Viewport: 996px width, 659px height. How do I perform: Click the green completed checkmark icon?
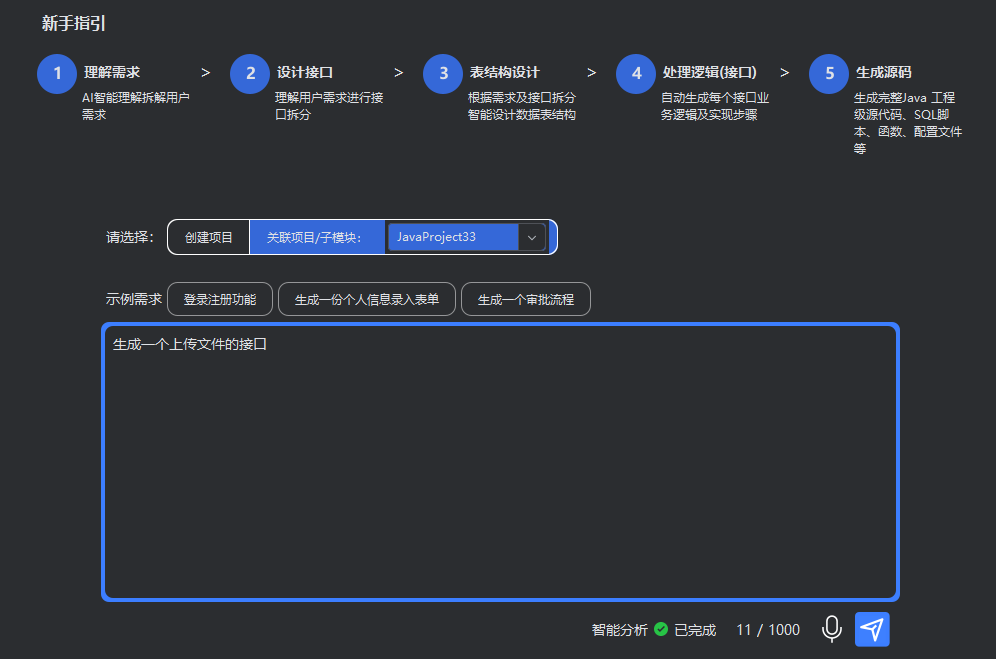[661, 629]
